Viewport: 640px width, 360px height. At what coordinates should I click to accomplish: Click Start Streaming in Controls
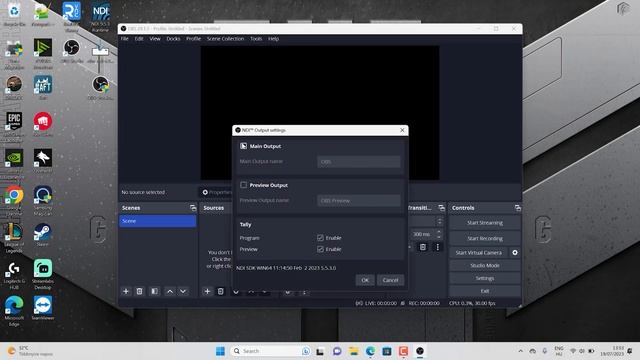coord(485,223)
